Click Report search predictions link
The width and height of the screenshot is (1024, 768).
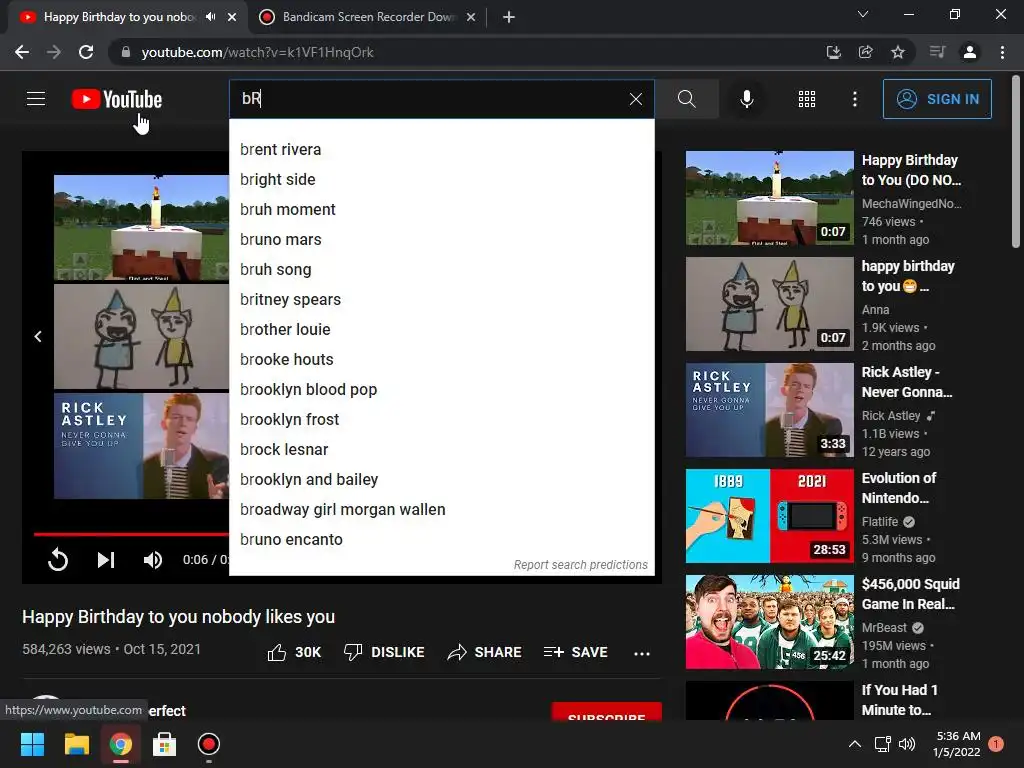pos(581,565)
